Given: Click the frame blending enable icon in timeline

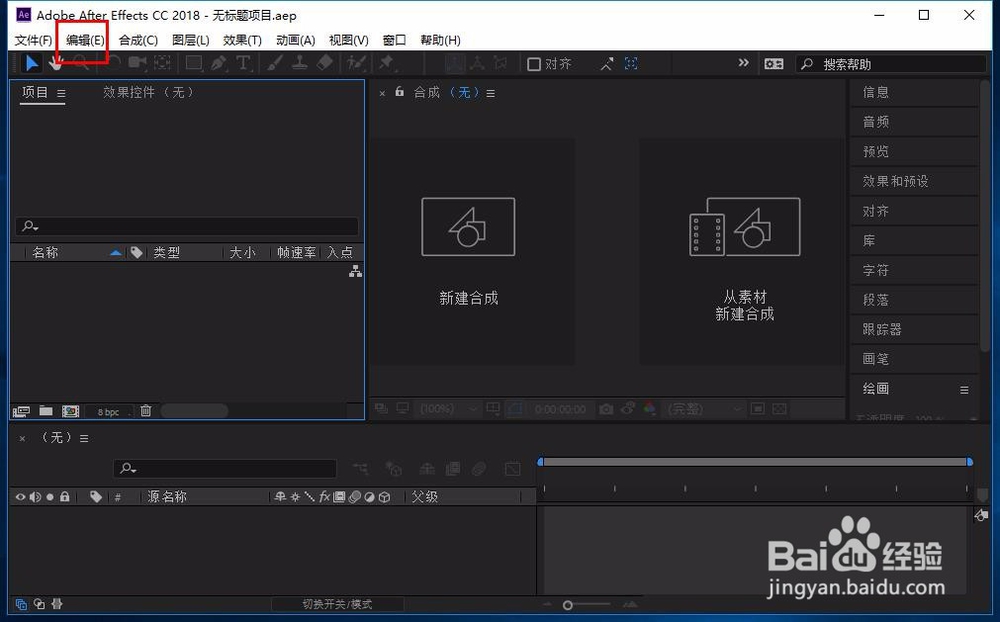Looking at the screenshot, I should [453, 469].
